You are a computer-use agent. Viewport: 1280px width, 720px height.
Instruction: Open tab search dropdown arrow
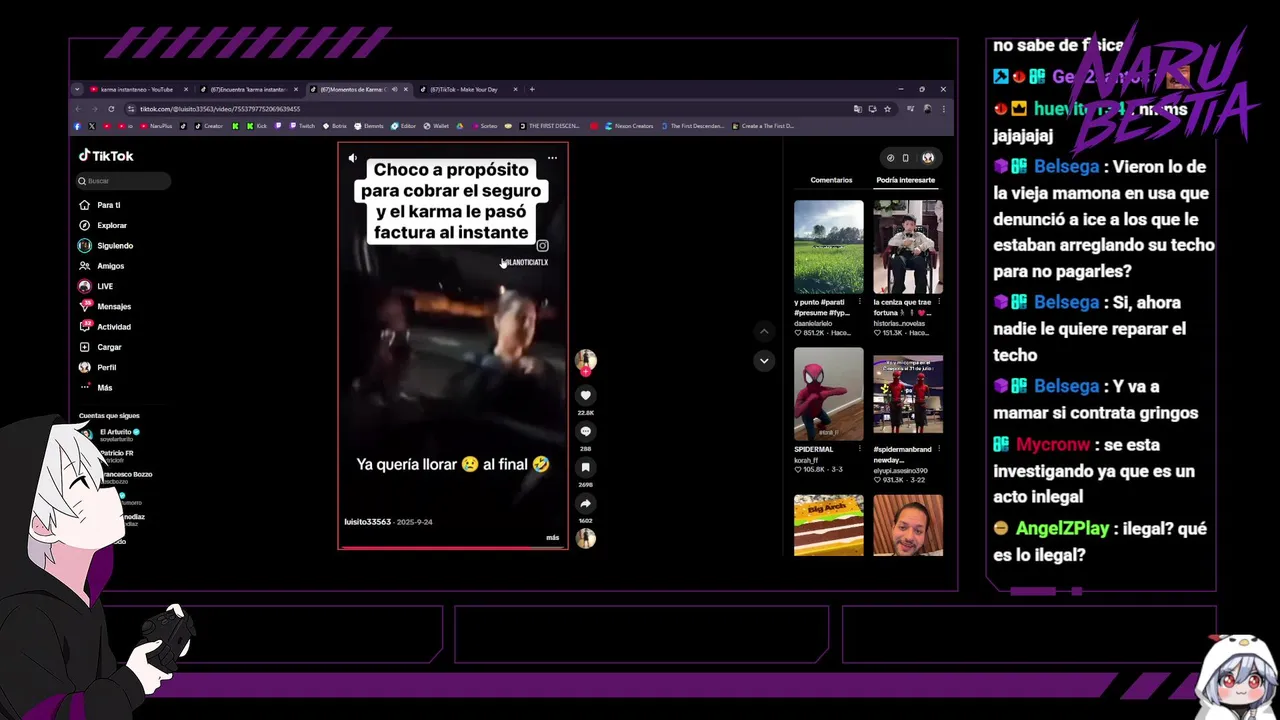[77, 89]
